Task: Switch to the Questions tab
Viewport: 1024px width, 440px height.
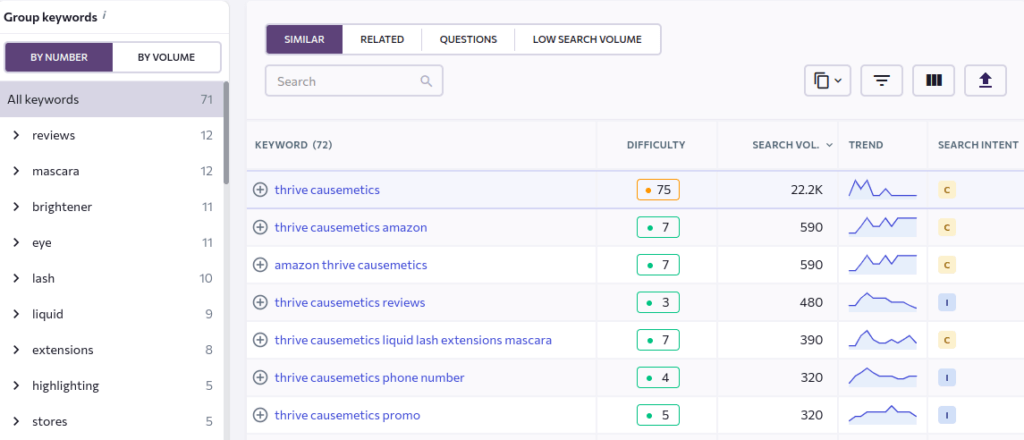Action: (x=468, y=39)
